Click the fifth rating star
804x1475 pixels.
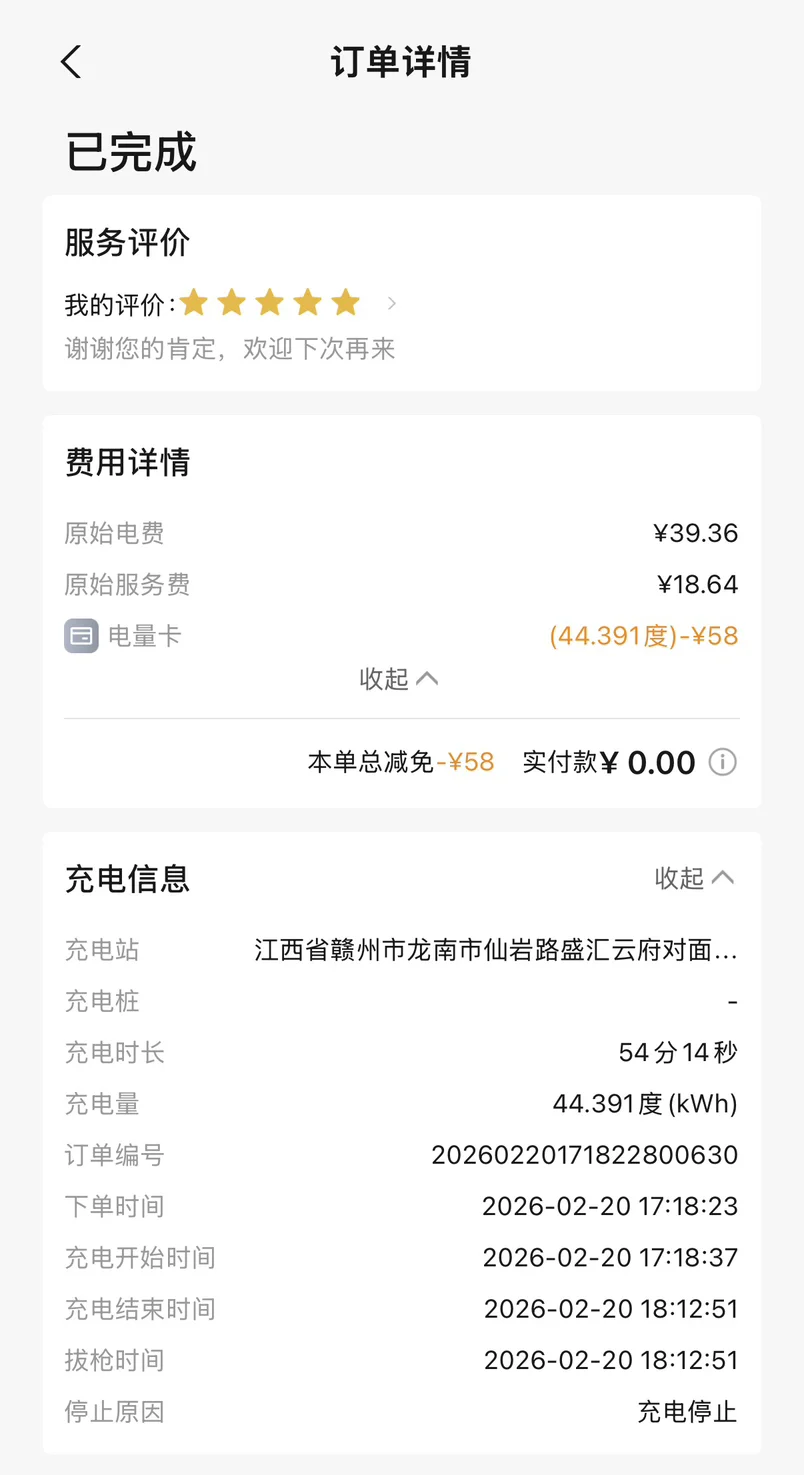point(346,303)
